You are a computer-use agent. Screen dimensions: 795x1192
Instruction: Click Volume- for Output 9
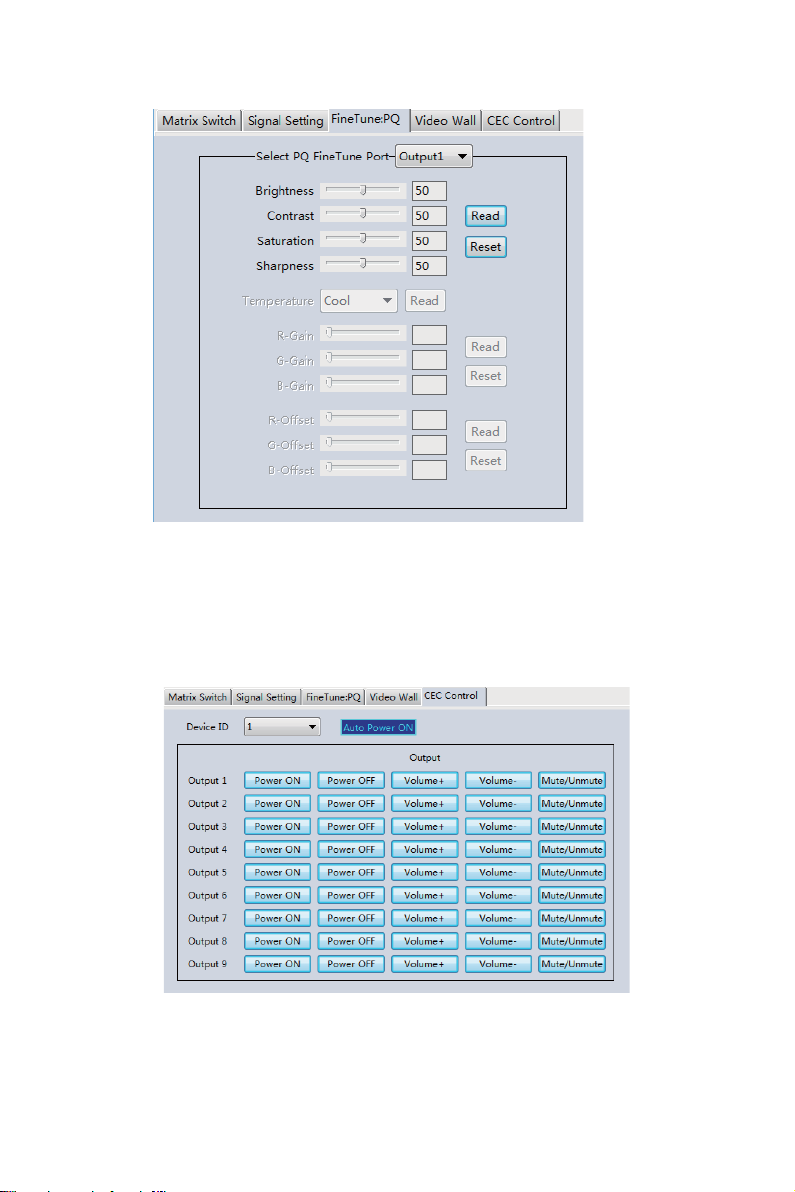(498, 964)
